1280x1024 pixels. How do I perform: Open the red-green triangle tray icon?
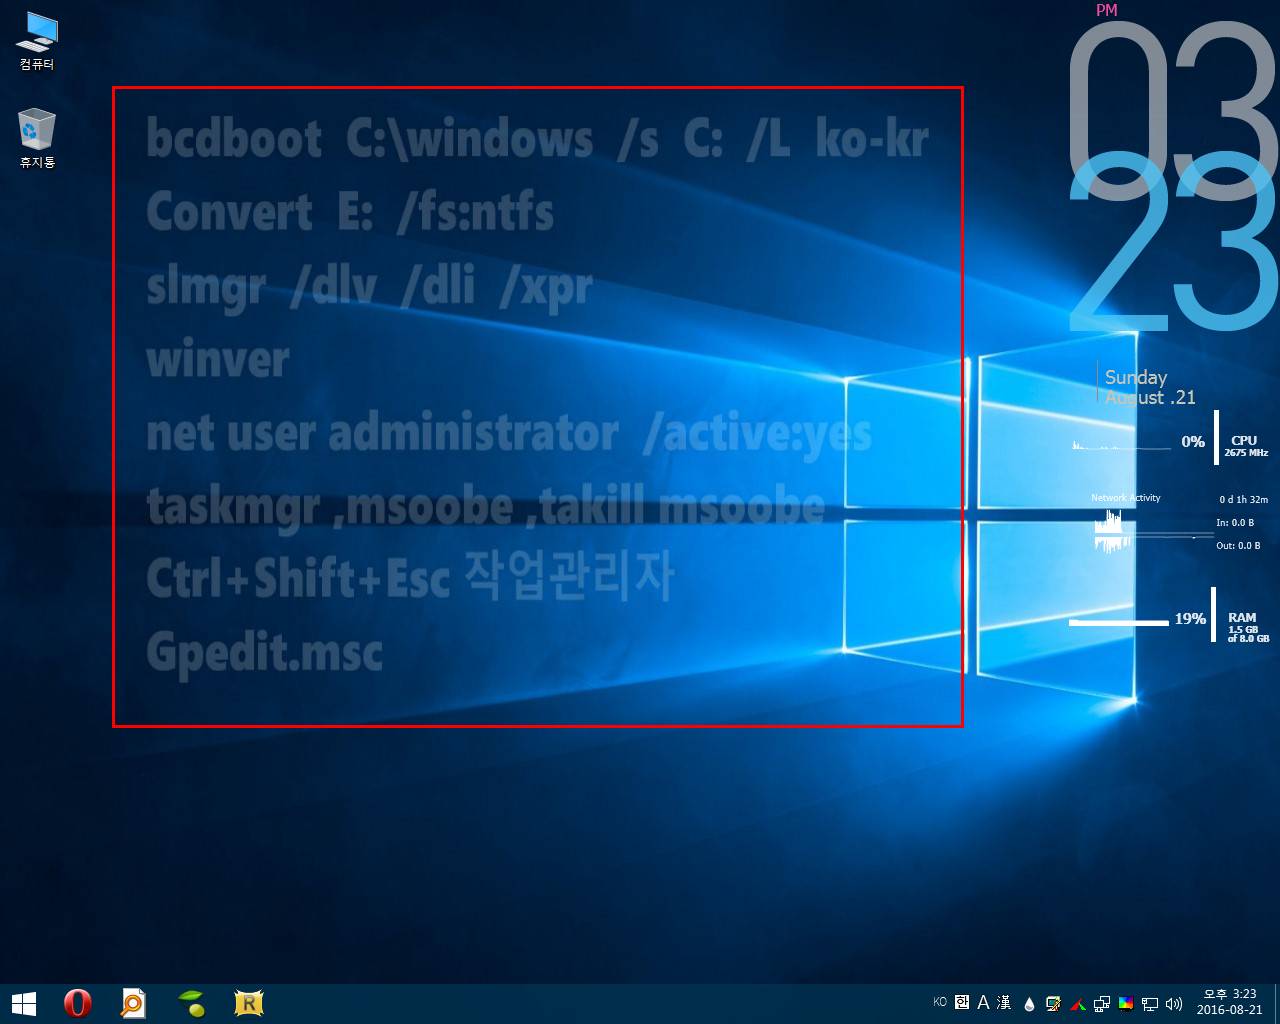[1077, 1004]
